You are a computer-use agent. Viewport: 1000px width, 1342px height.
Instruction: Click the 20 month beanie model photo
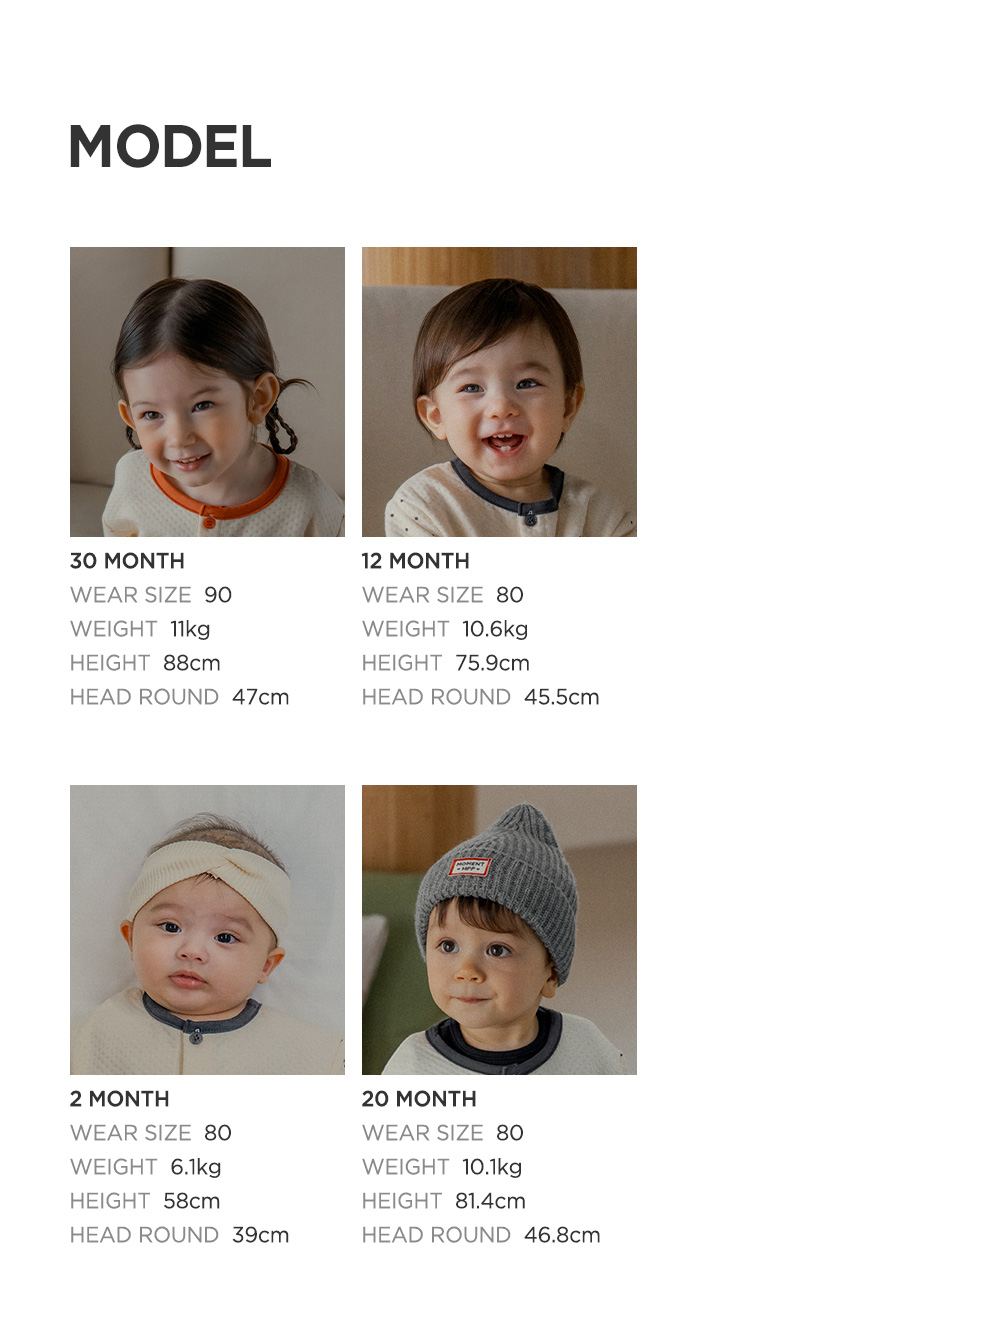499,930
